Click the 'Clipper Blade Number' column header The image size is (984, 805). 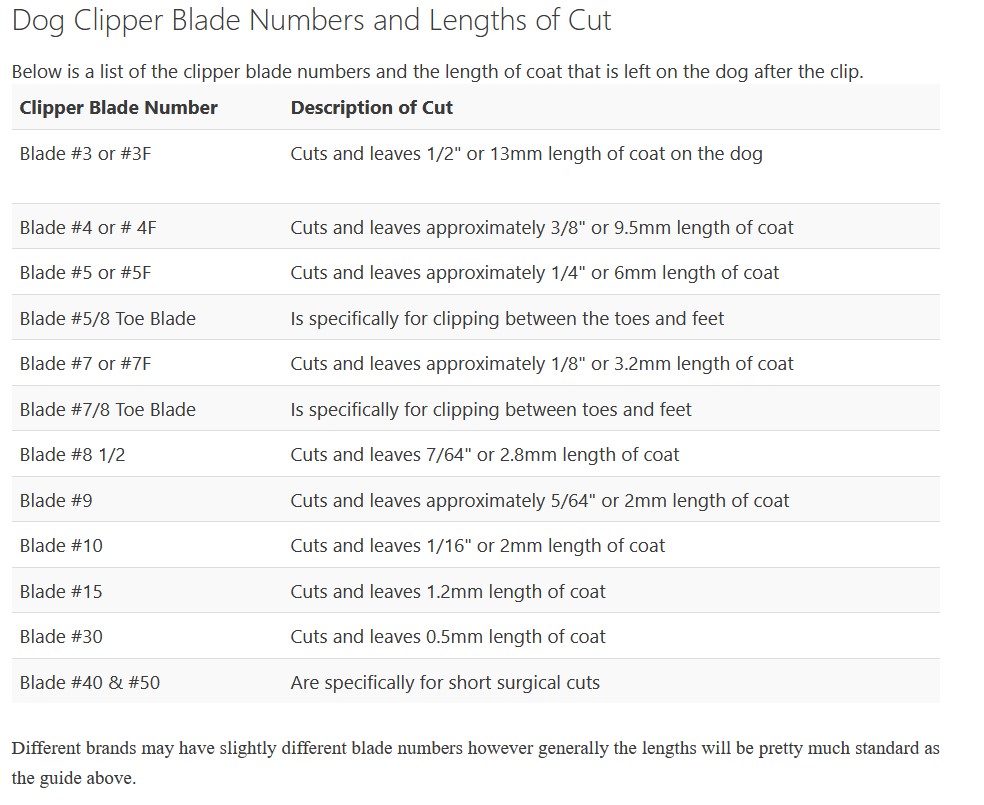click(x=118, y=107)
